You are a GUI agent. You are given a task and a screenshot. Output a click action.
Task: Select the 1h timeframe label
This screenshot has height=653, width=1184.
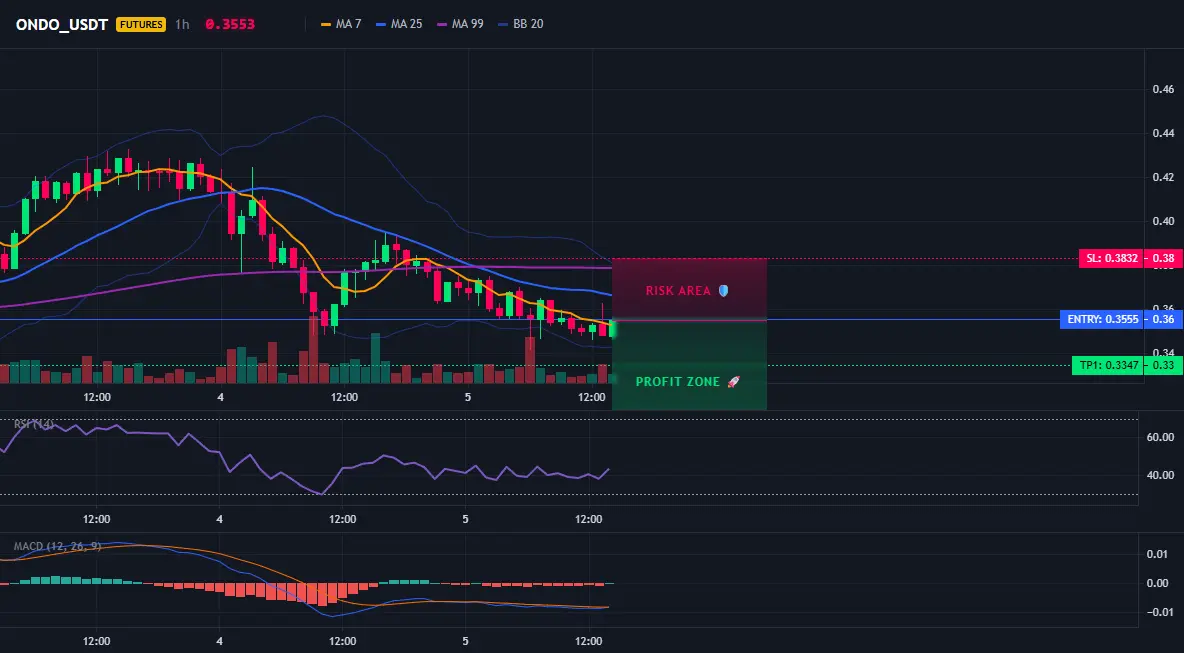tap(182, 24)
